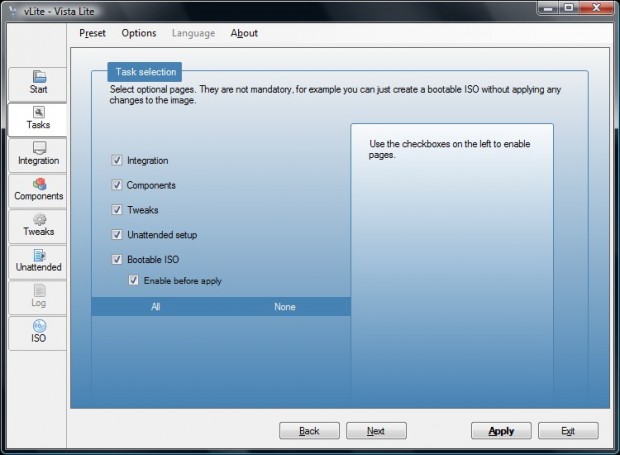This screenshot has height=455, width=620.
Task: Uncheck the Unattended setup checkbox
Action: (117, 234)
